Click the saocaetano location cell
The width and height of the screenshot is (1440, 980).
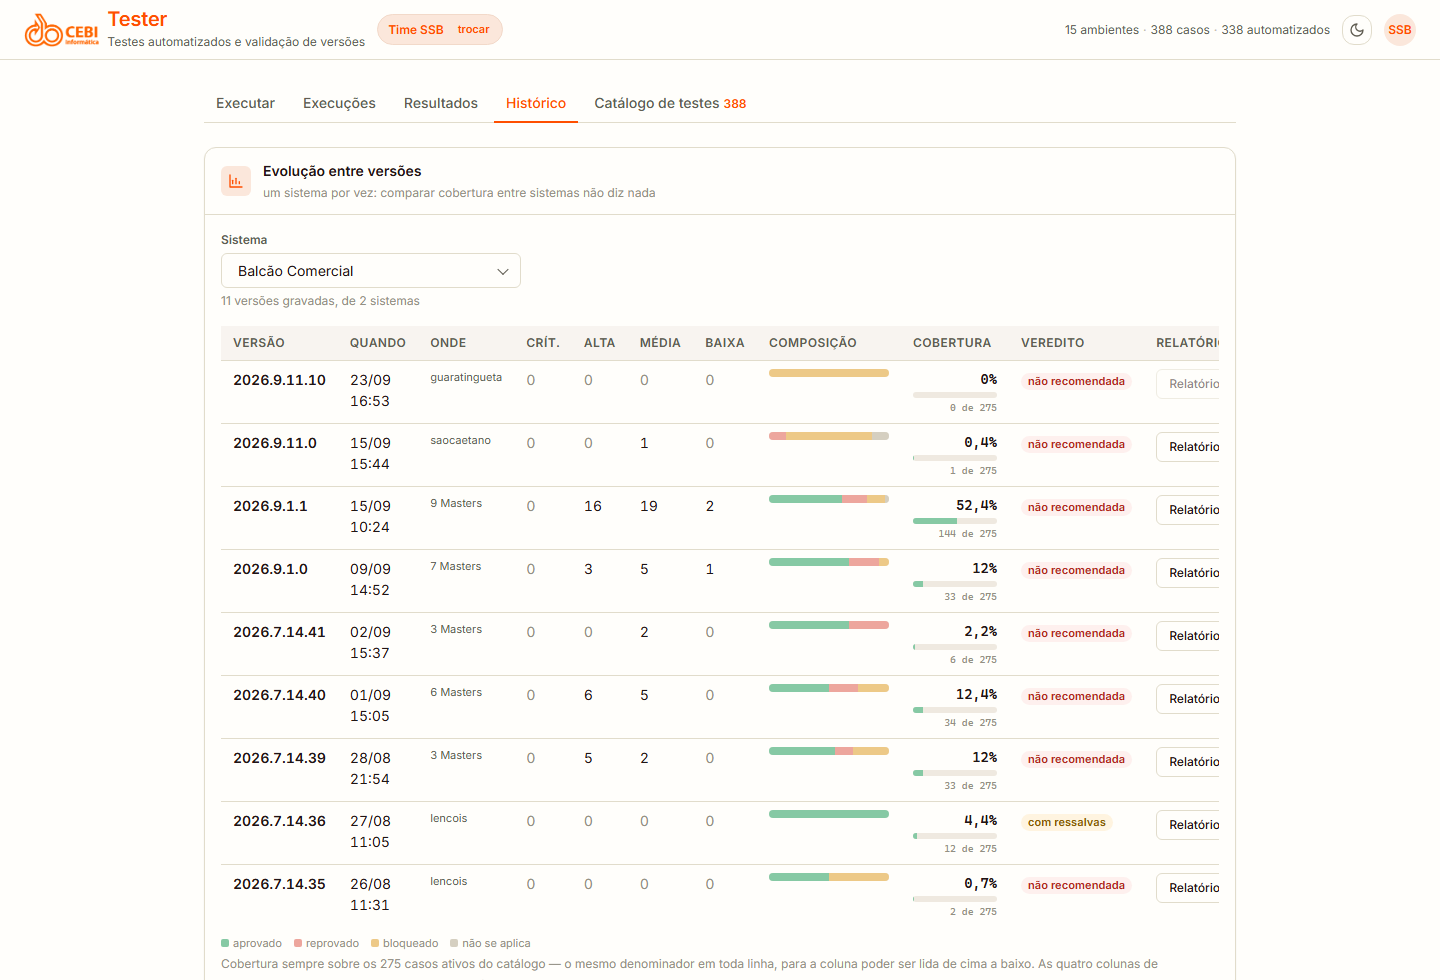coord(460,440)
